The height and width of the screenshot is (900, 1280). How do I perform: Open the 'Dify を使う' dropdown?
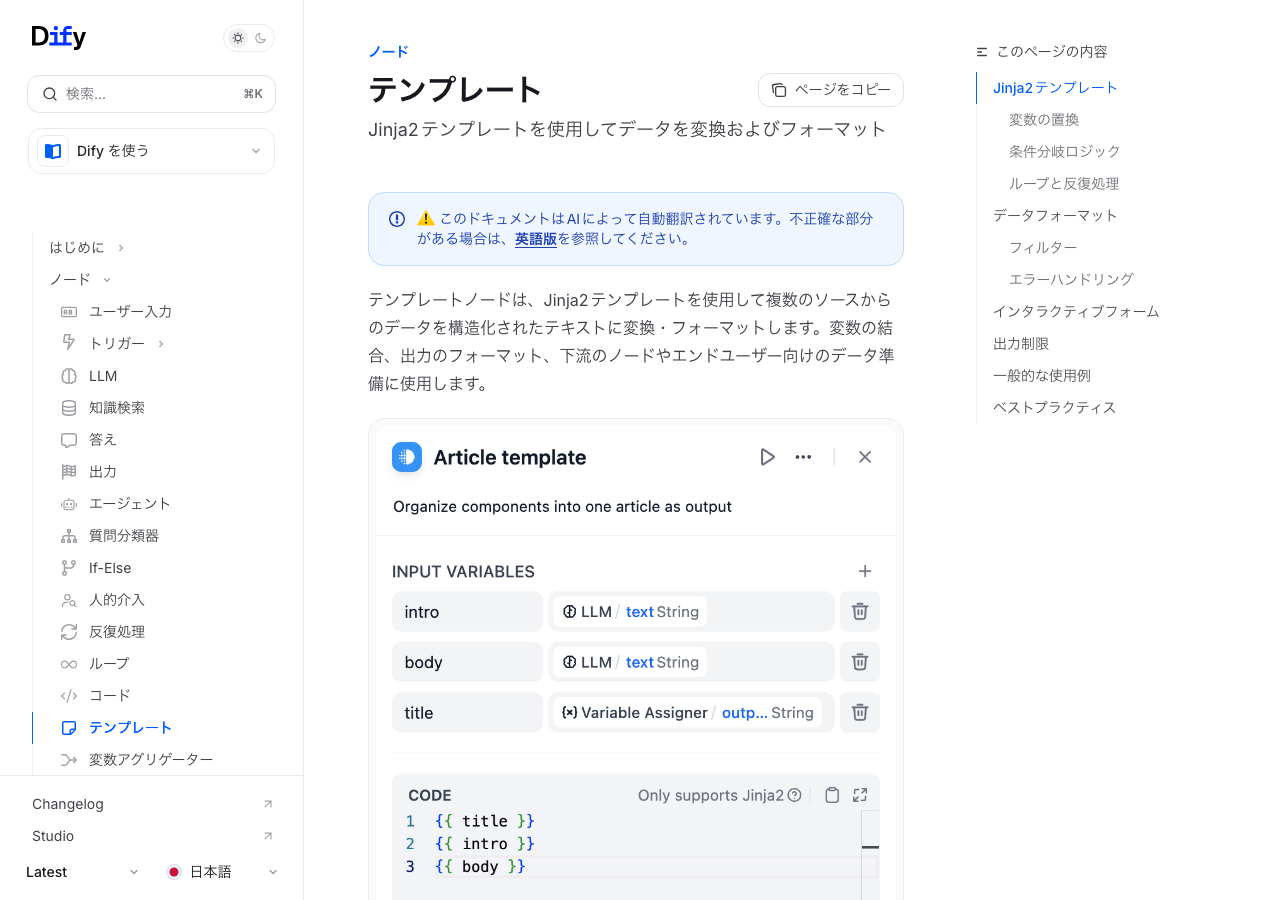tap(151, 151)
